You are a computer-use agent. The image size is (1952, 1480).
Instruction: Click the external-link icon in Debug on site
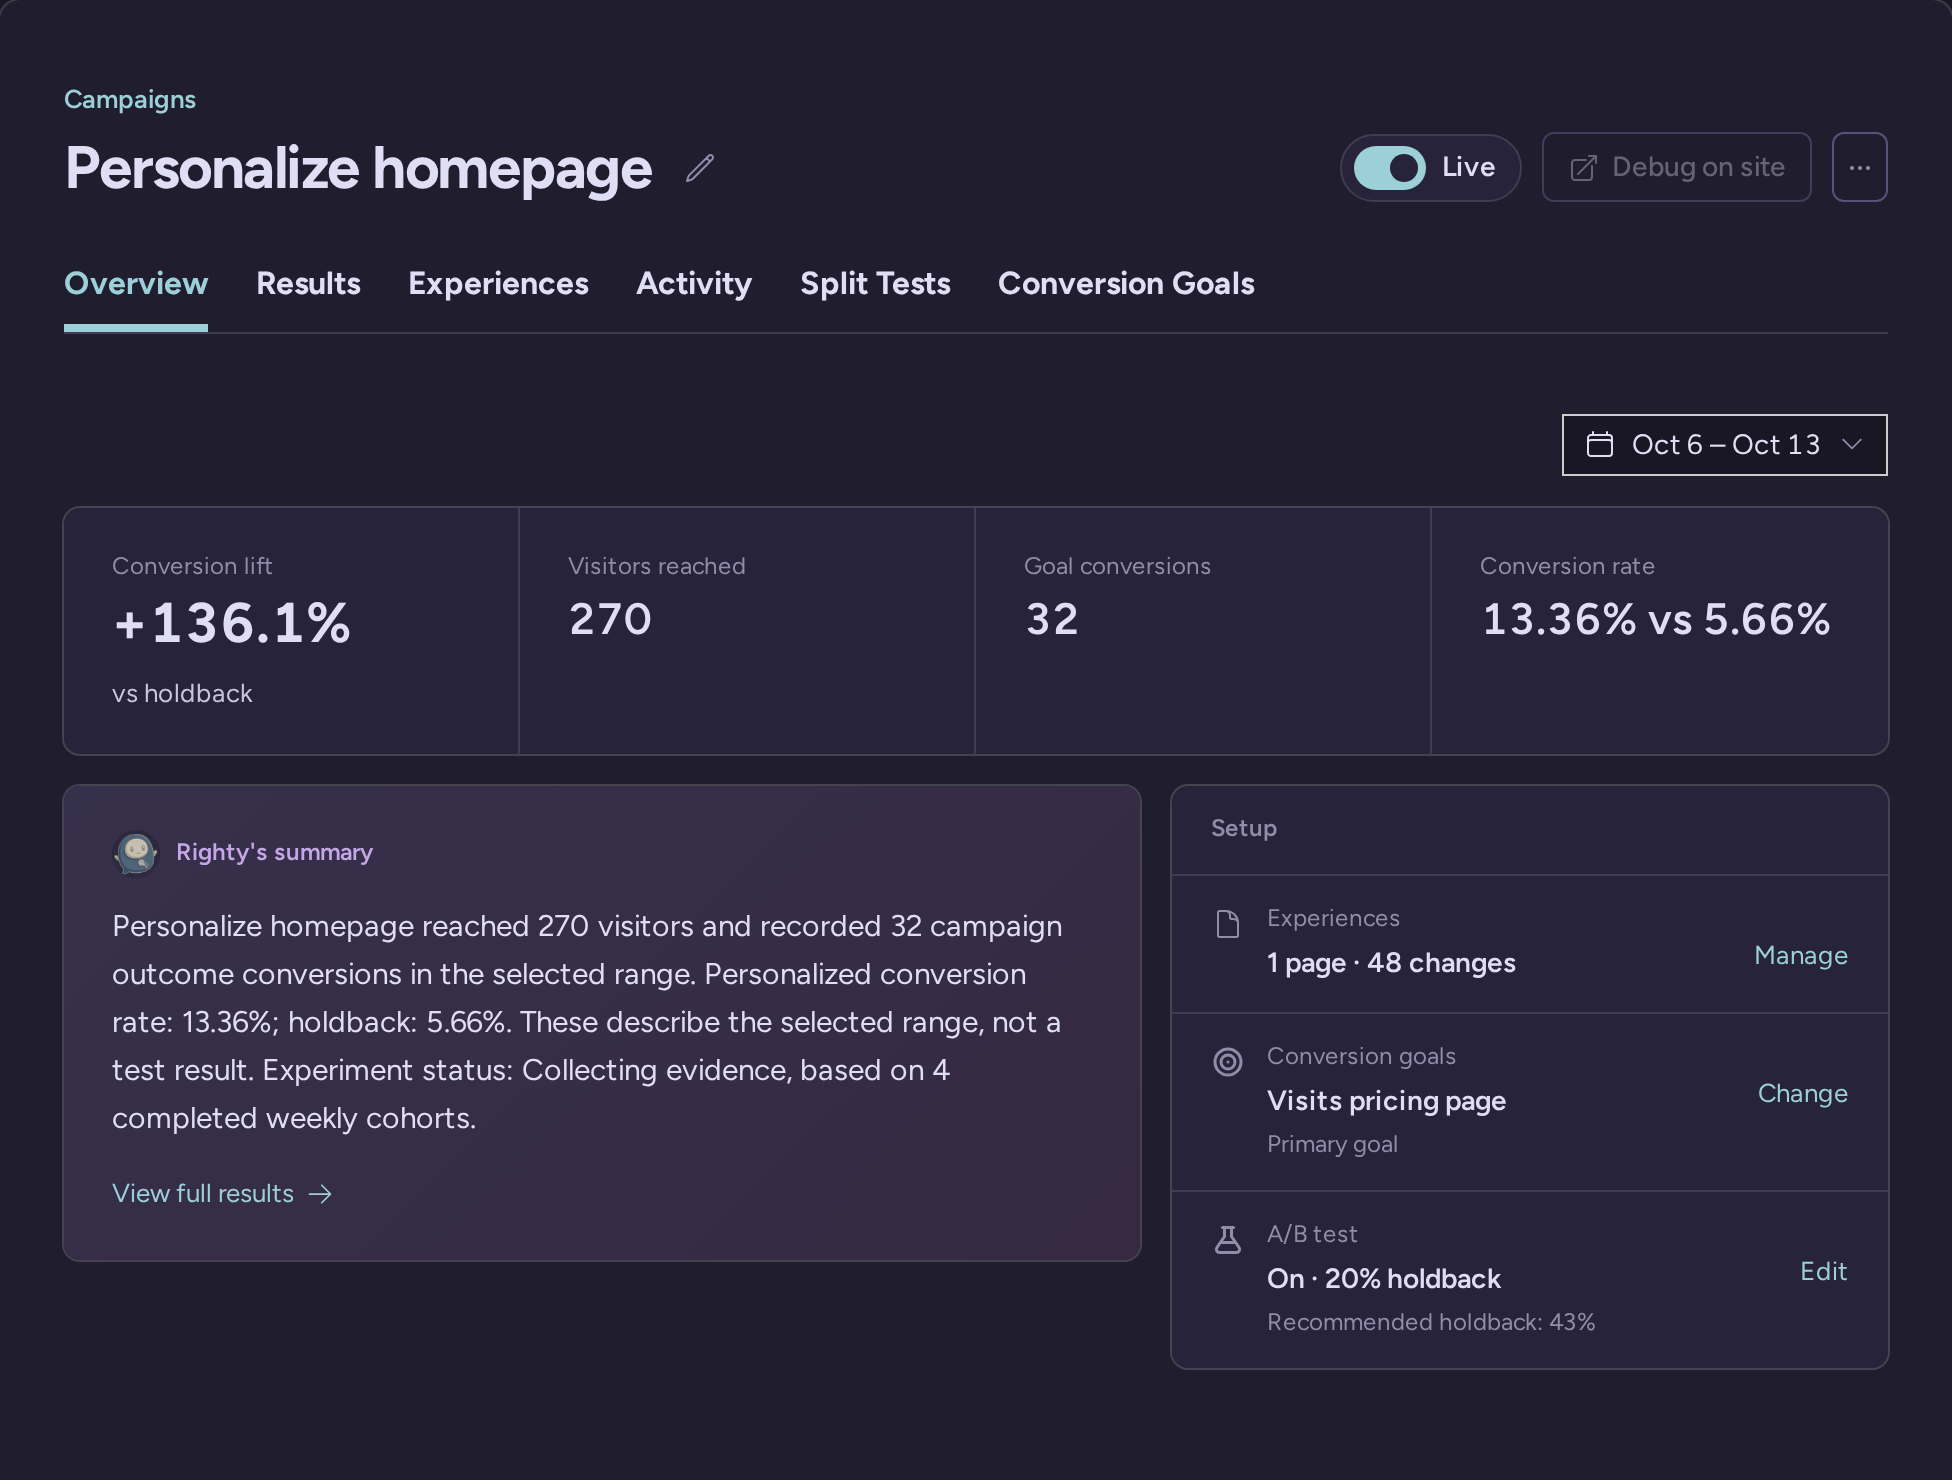coord(1583,168)
